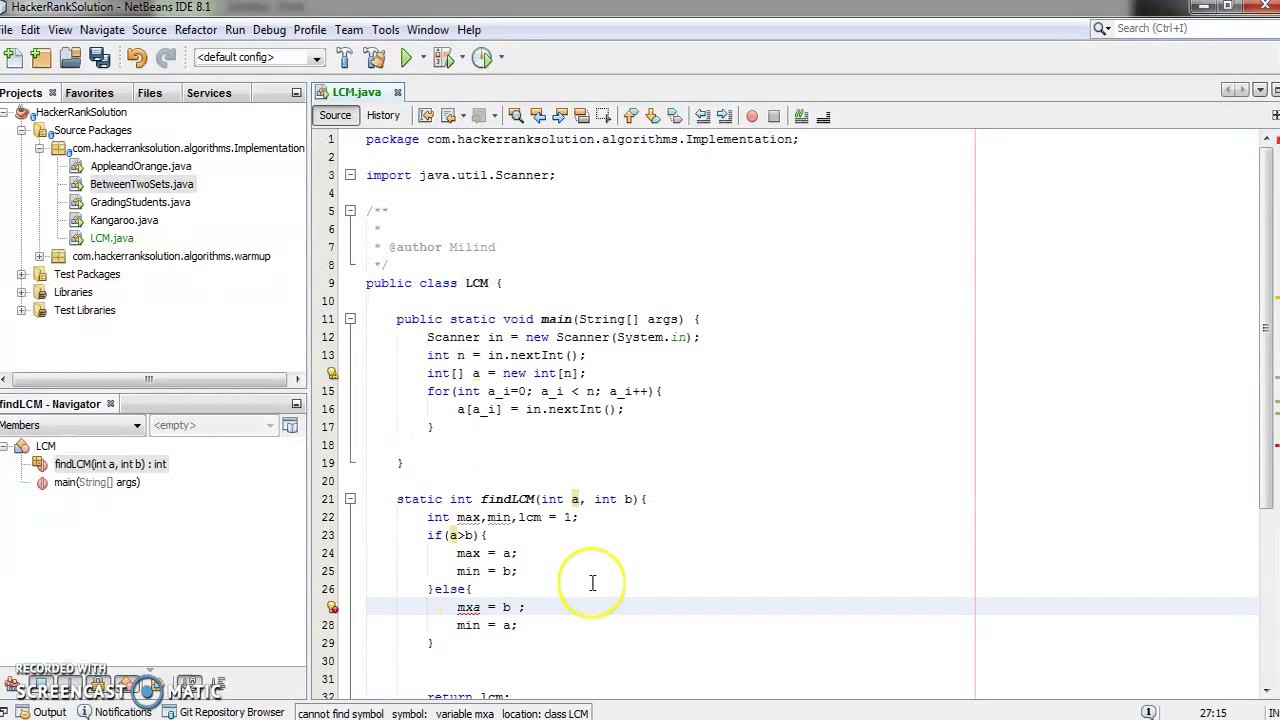Click the Undo arrow icon
This screenshot has width=1280, height=720.
tap(137, 57)
